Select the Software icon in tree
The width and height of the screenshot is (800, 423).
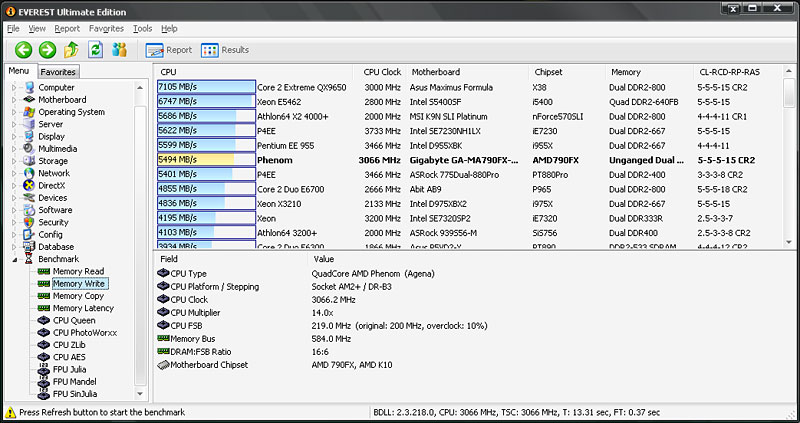[x=30, y=210]
